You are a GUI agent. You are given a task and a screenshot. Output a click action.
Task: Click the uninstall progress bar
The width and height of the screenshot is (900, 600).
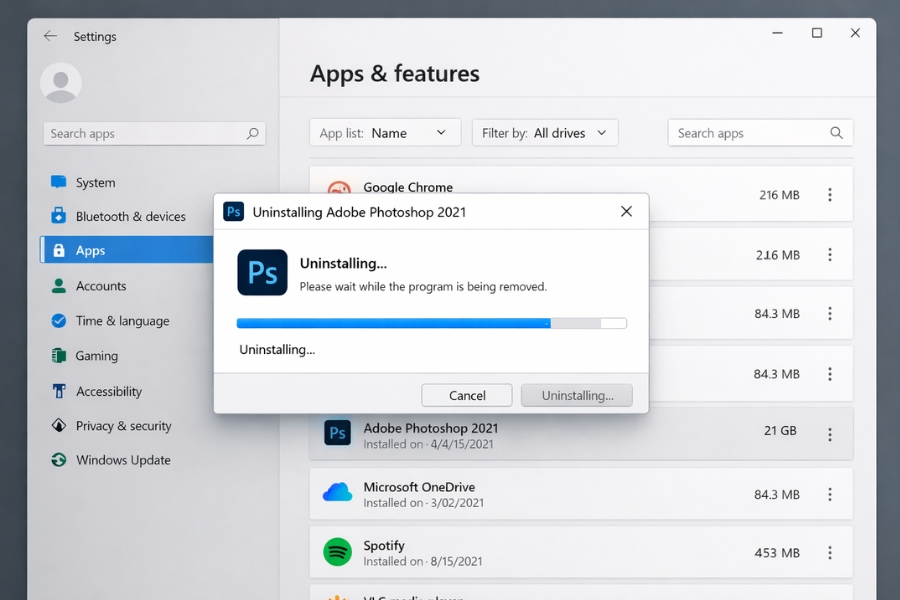tap(431, 323)
